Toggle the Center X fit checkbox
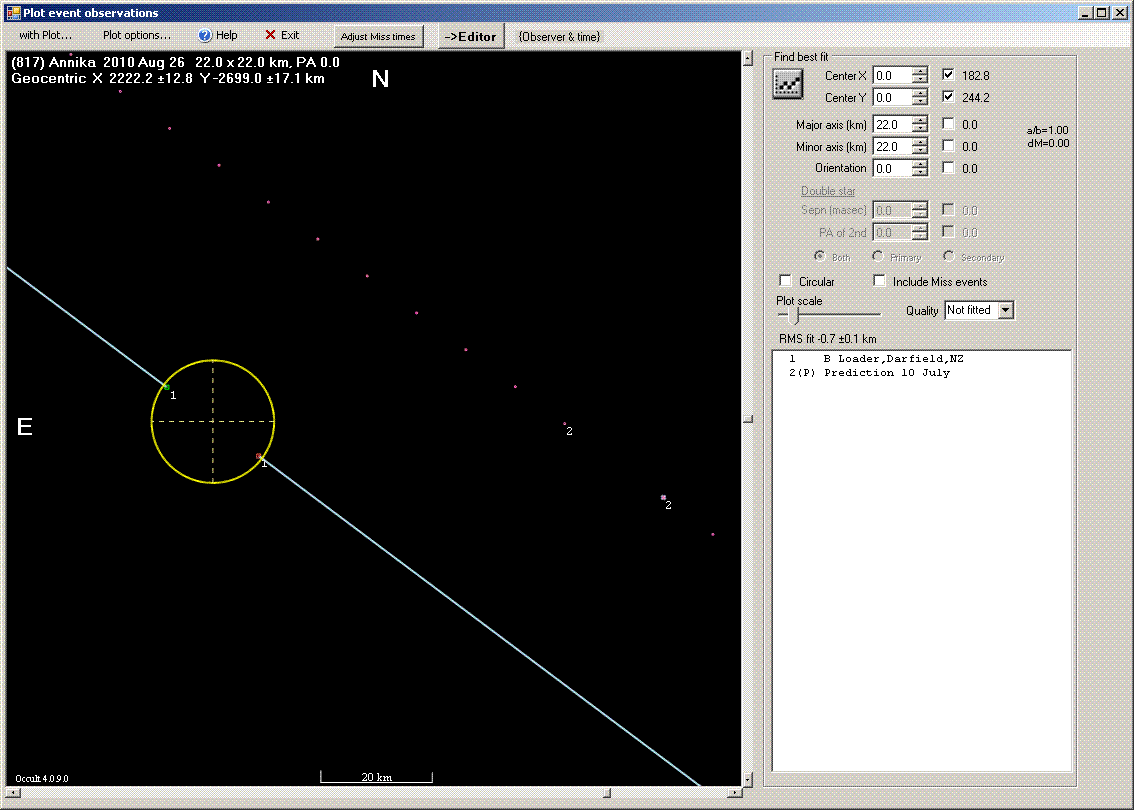Screen dimensions: 1134x810 [948, 74]
